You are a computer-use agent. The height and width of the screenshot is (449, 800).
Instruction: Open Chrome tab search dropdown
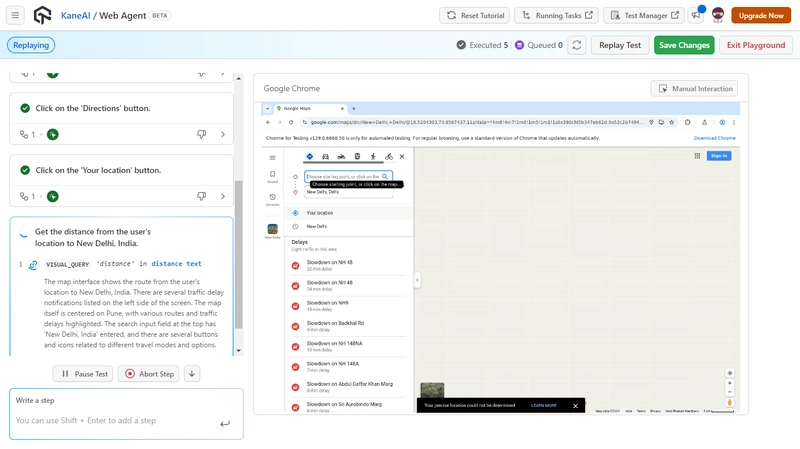click(x=267, y=108)
